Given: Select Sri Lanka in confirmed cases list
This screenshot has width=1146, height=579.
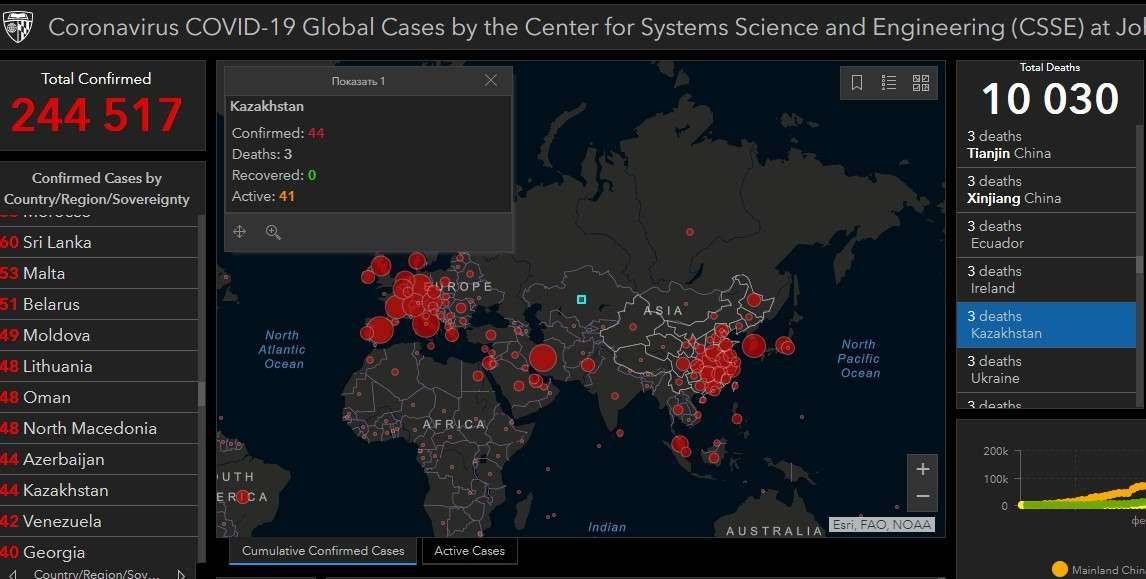Looking at the screenshot, I should pyautogui.click(x=57, y=242).
